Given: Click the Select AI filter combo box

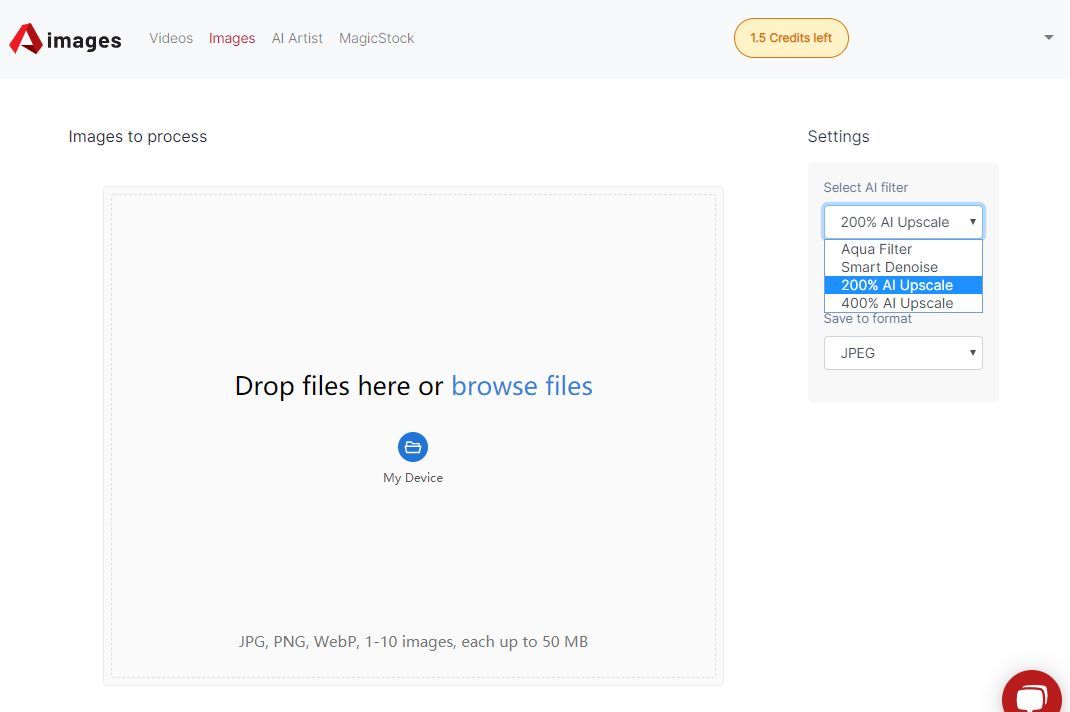Looking at the screenshot, I should click(x=903, y=222).
